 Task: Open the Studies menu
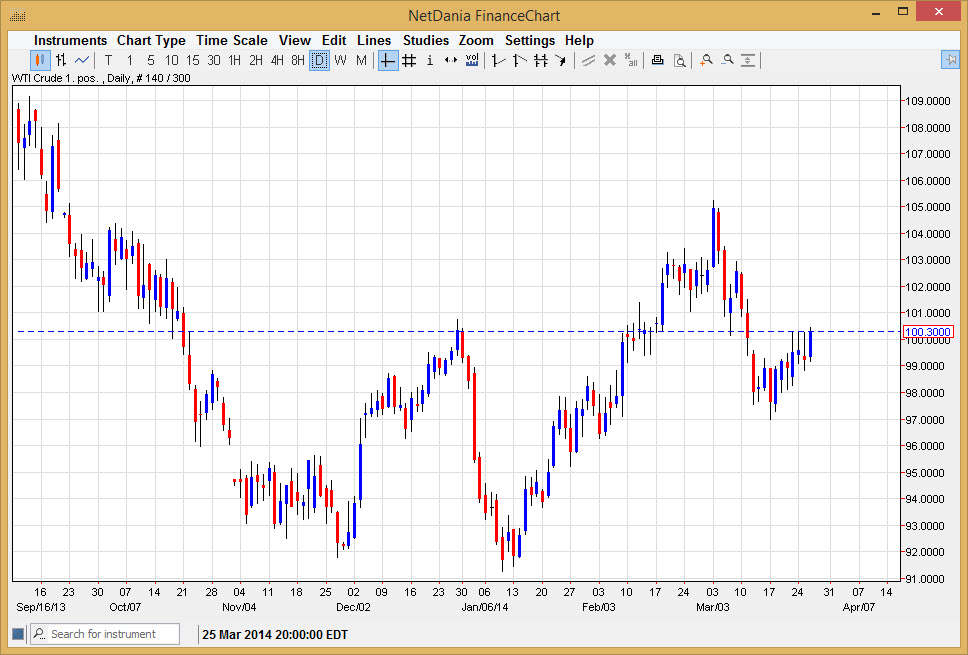coord(426,40)
